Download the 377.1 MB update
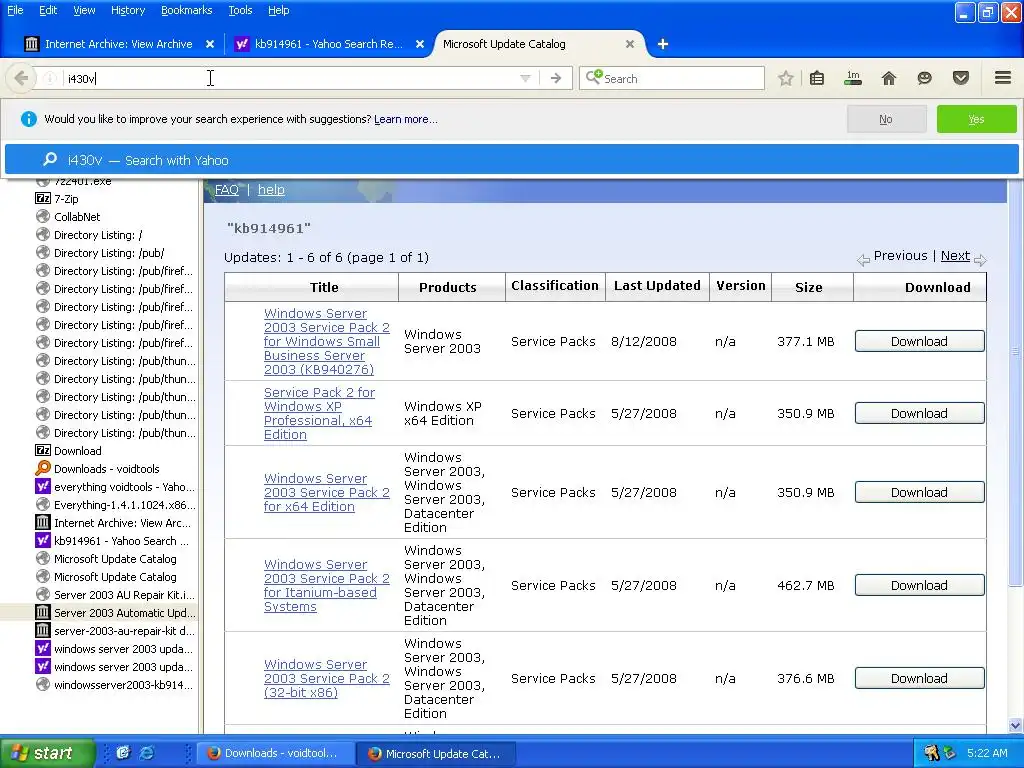Screen dimensions: 1024x768 (920, 342)
